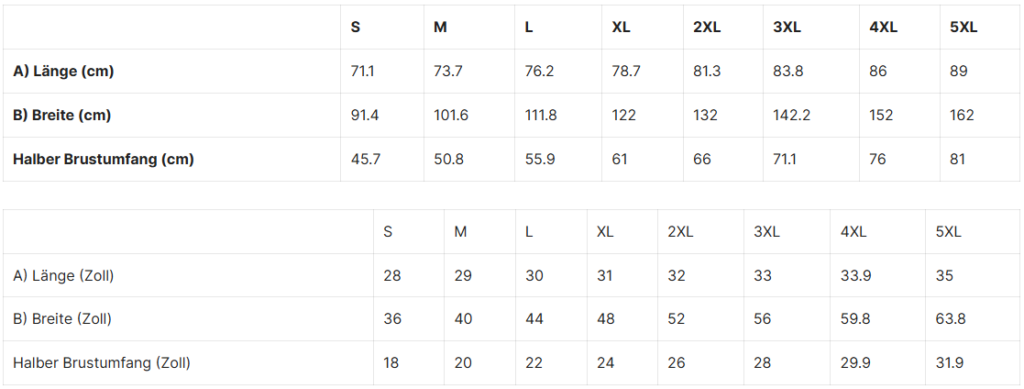Select length value 78.7 for XL
Screen dimensions: 1024x389
(x=626, y=71)
